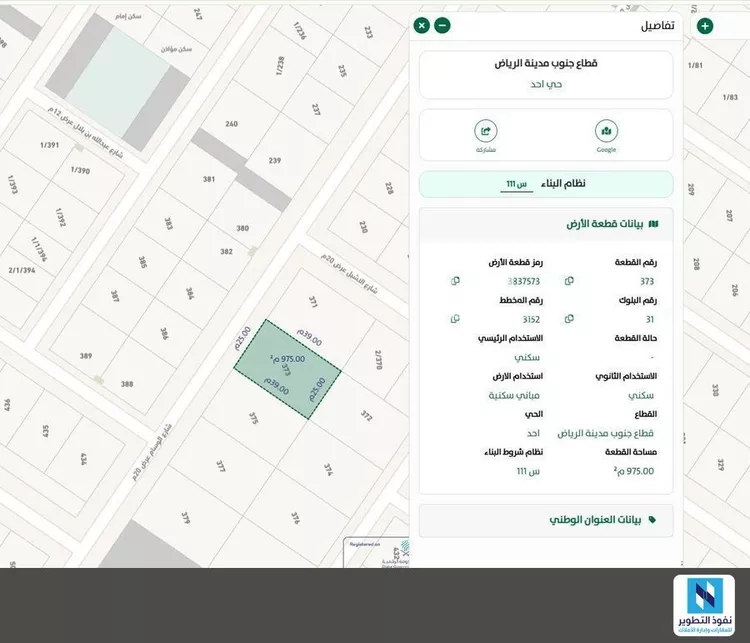Minimize details panel with minus icon
The height and width of the screenshot is (643, 750).
[x=442, y=25]
